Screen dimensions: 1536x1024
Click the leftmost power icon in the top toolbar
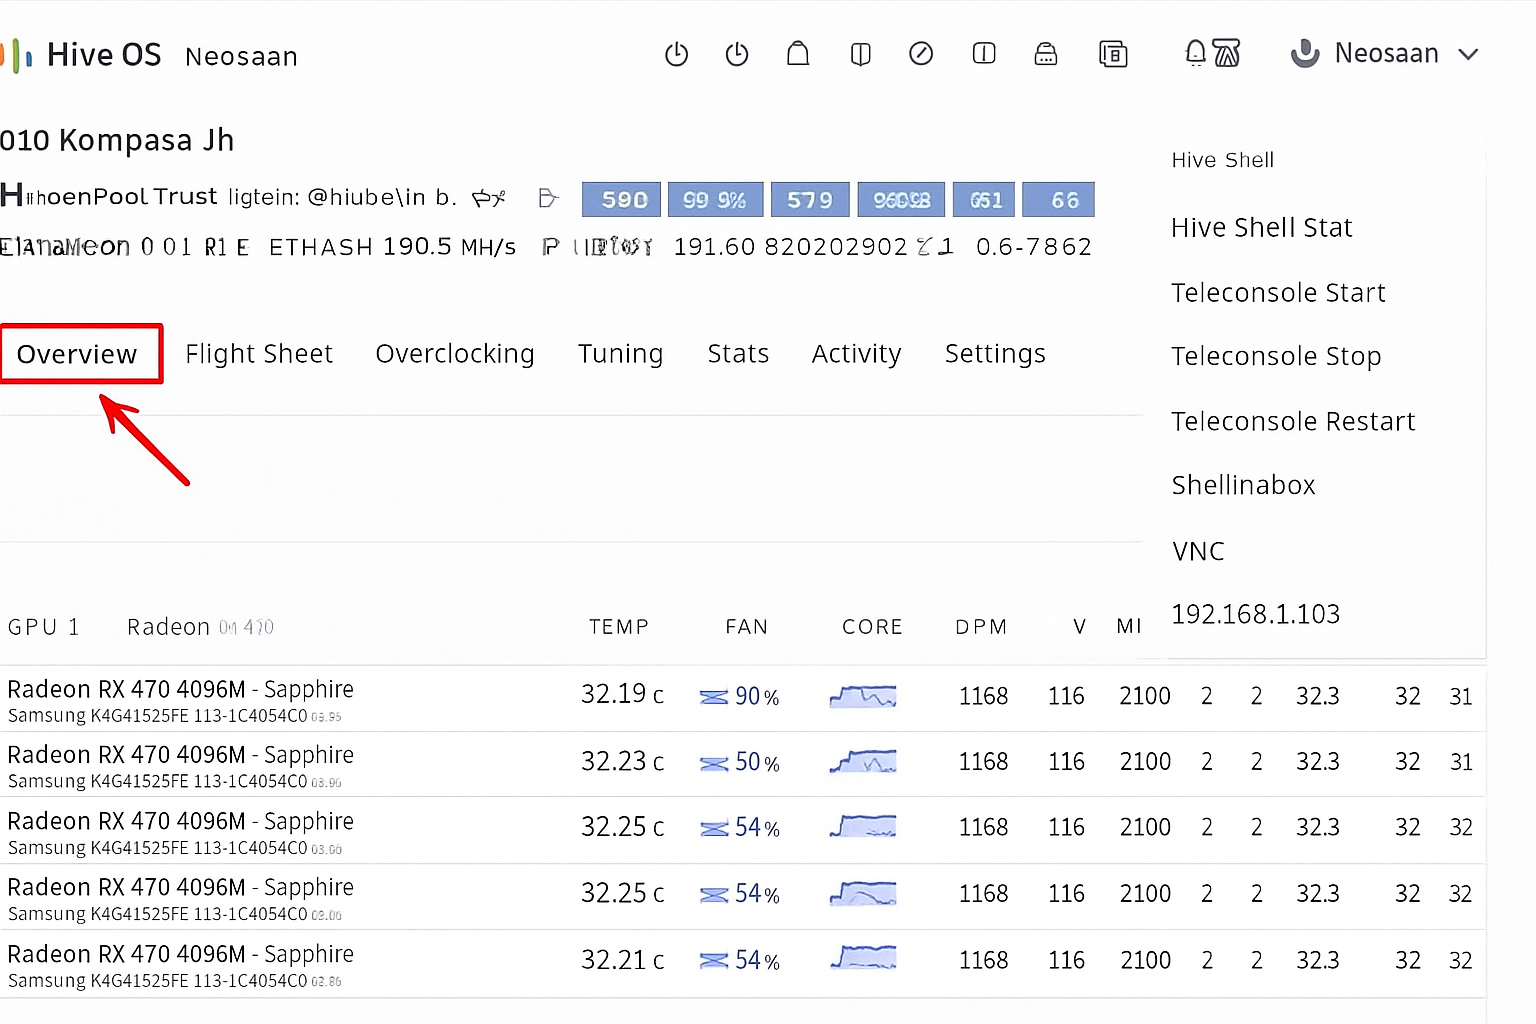click(677, 54)
